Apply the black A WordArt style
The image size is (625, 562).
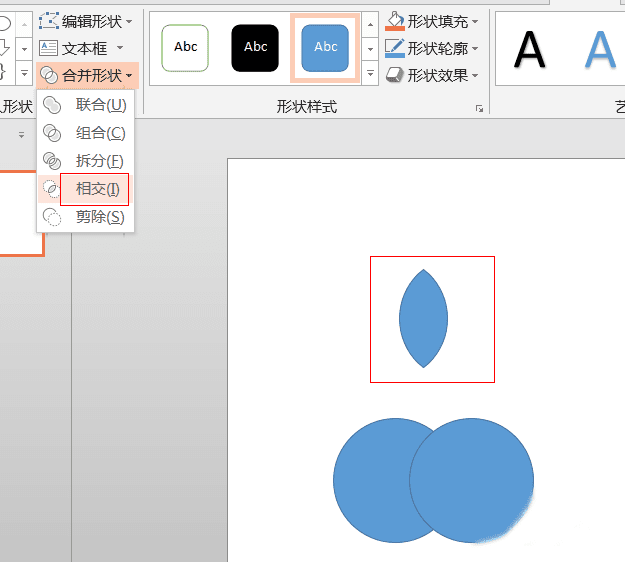[x=529, y=49]
